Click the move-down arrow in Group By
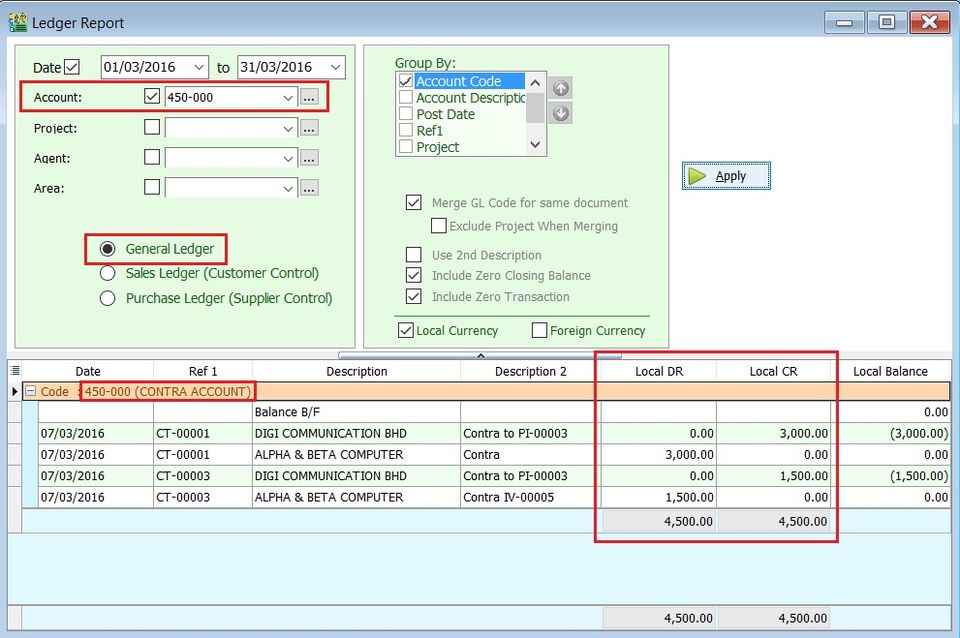Screen dimensions: 960x638 click(x=560, y=112)
